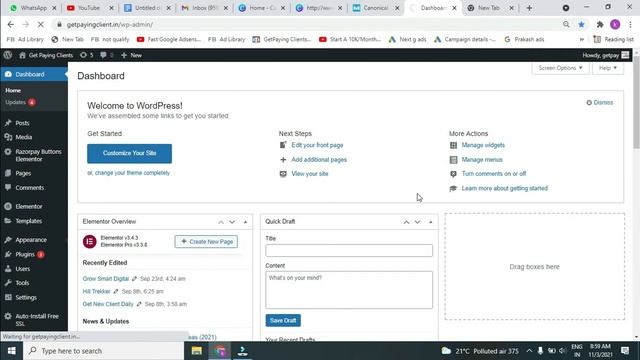The width and height of the screenshot is (640, 360).
Task: Go to Updates submenu item
Action: click(20, 102)
